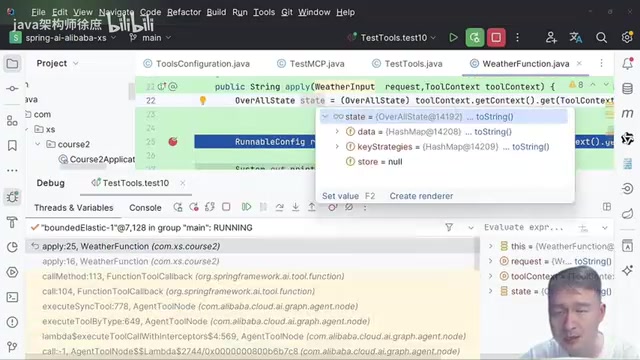640x360 pixels.
Task: Filter frames with funnel icon
Action: tap(449, 227)
